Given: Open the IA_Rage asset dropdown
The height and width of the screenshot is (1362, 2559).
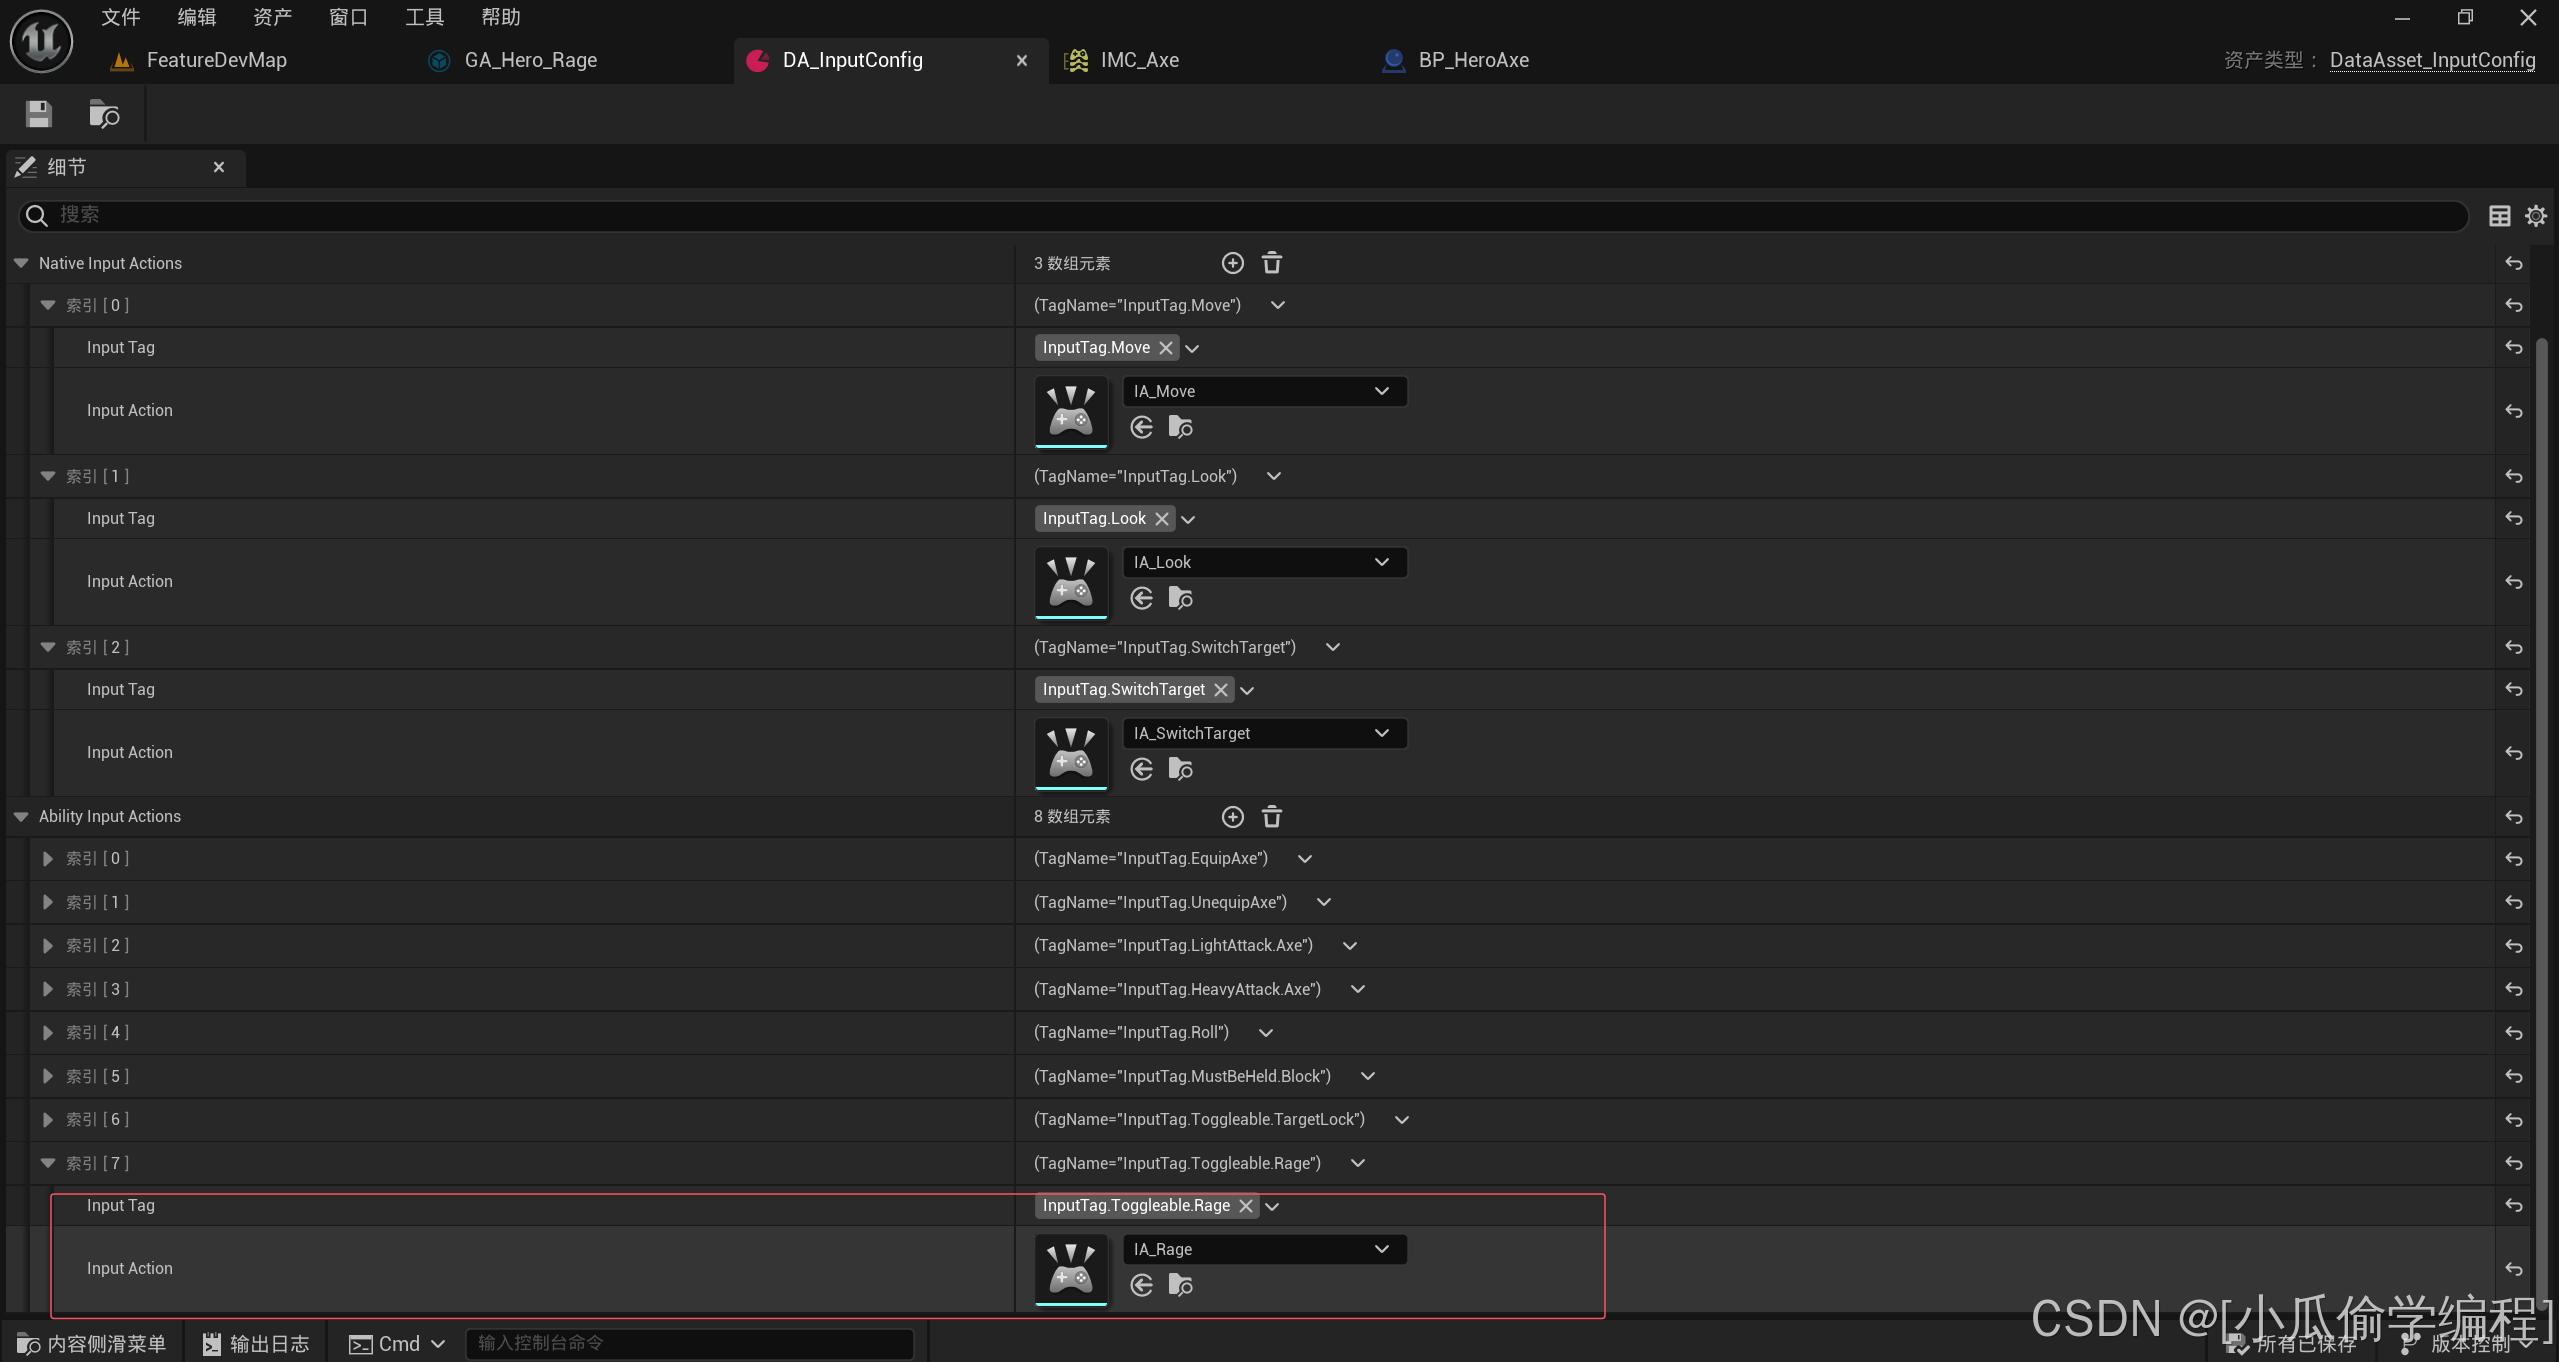Looking at the screenshot, I should 1264,1249.
